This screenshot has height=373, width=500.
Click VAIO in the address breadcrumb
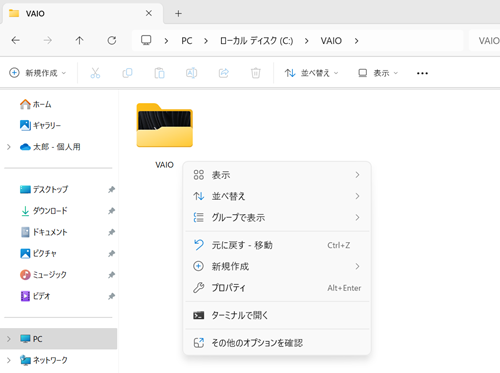point(331,41)
